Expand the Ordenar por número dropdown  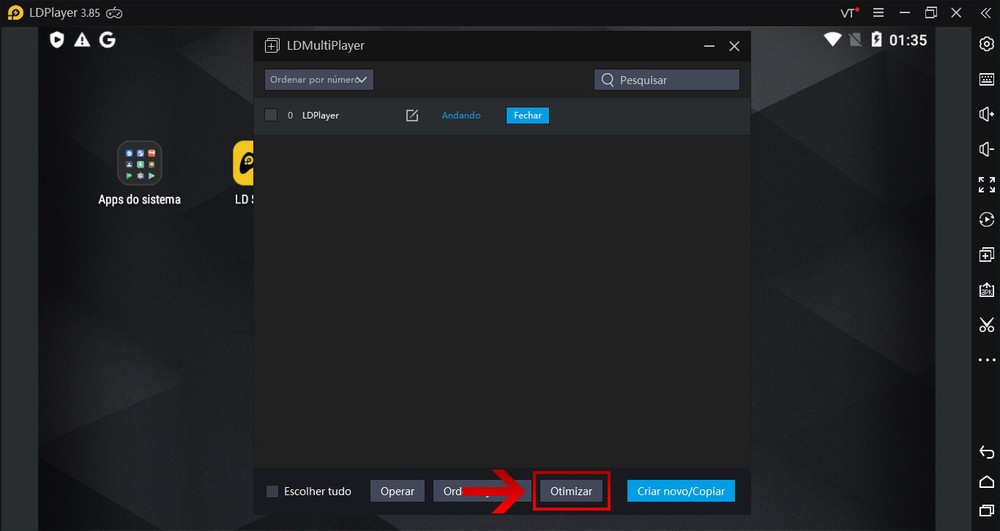pos(319,80)
